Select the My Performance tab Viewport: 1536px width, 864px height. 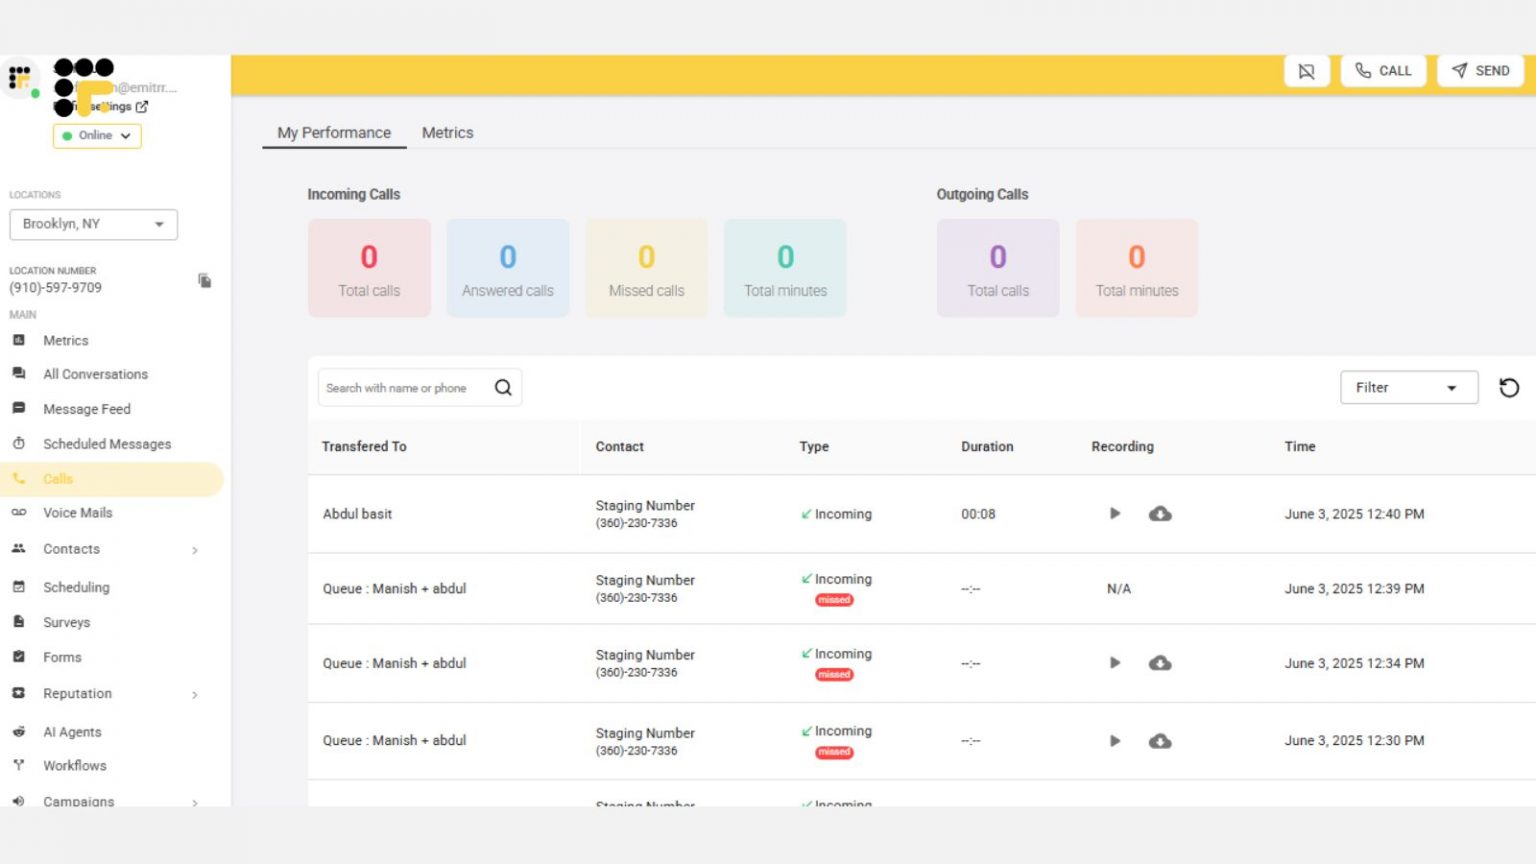(333, 132)
